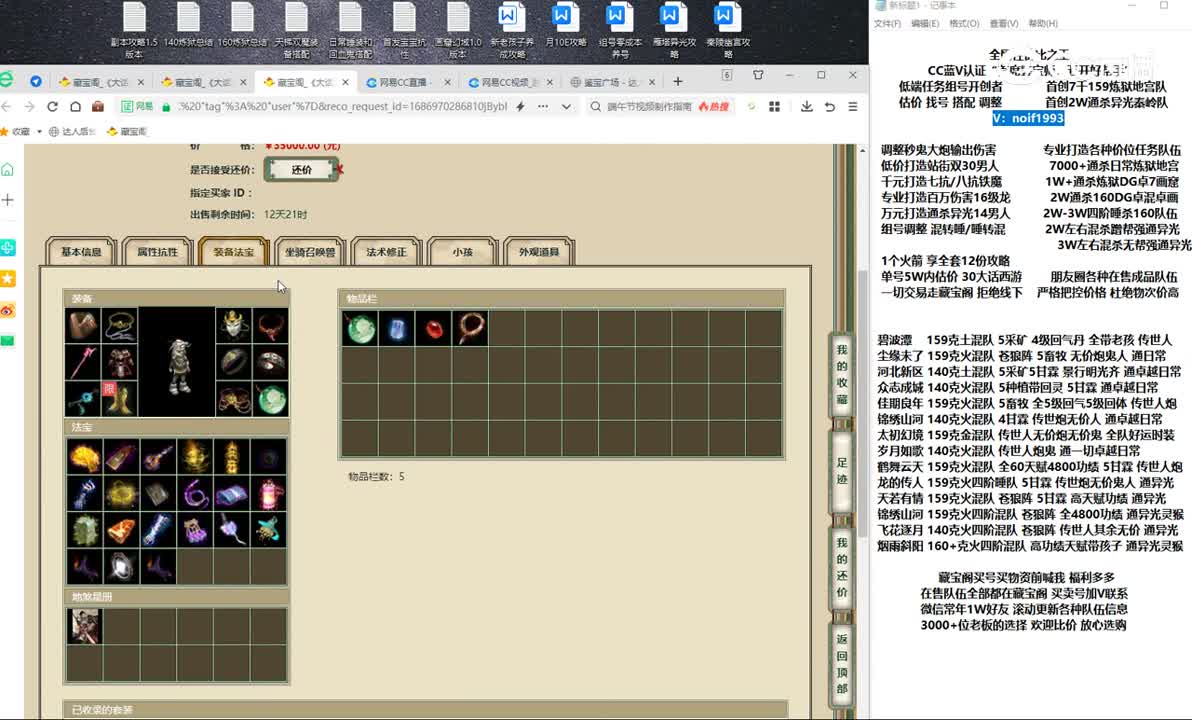The width and height of the screenshot is (1192, 720).
Task: Select the orange gem 法宝 icon
Action: (122, 530)
